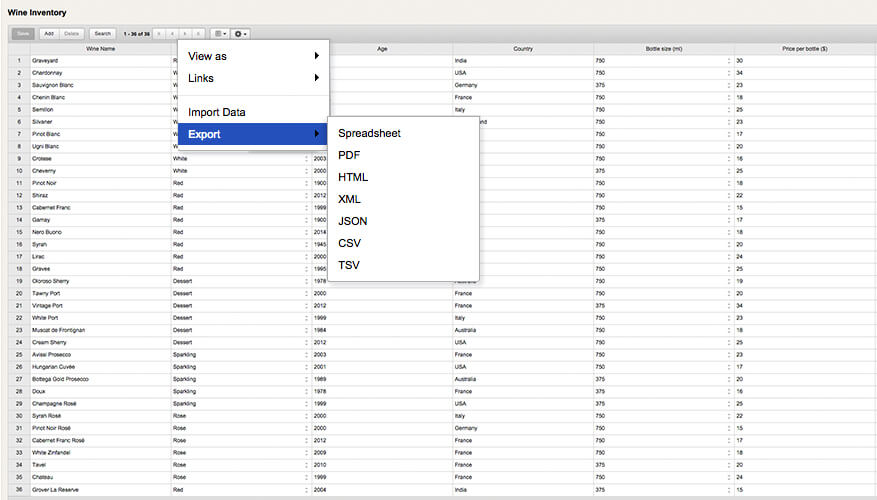The height and width of the screenshot is (500, 877).
Task: Select the Tawny Port cell
Action: (x=101, y=293)
